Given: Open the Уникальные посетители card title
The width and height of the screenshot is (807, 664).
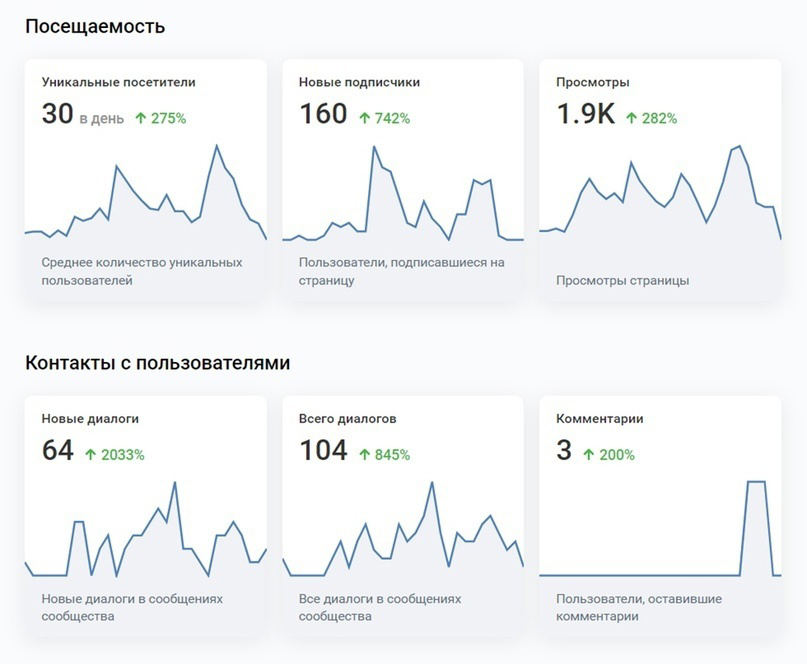Looking at the screenshot, I should click(x=118, y=82).
